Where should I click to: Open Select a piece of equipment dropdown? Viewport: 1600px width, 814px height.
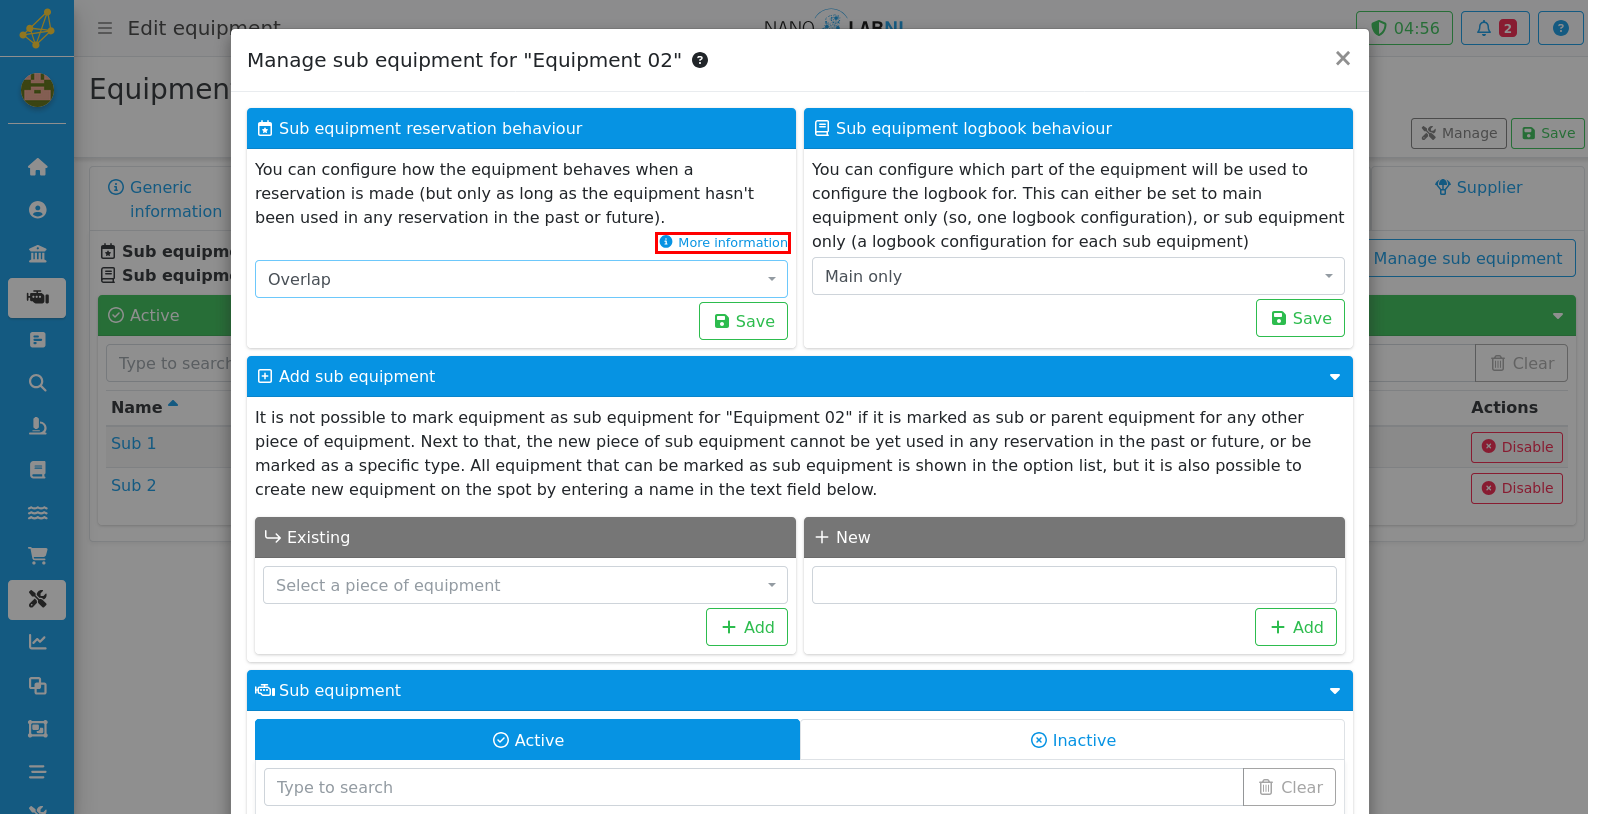click(525, 585)
